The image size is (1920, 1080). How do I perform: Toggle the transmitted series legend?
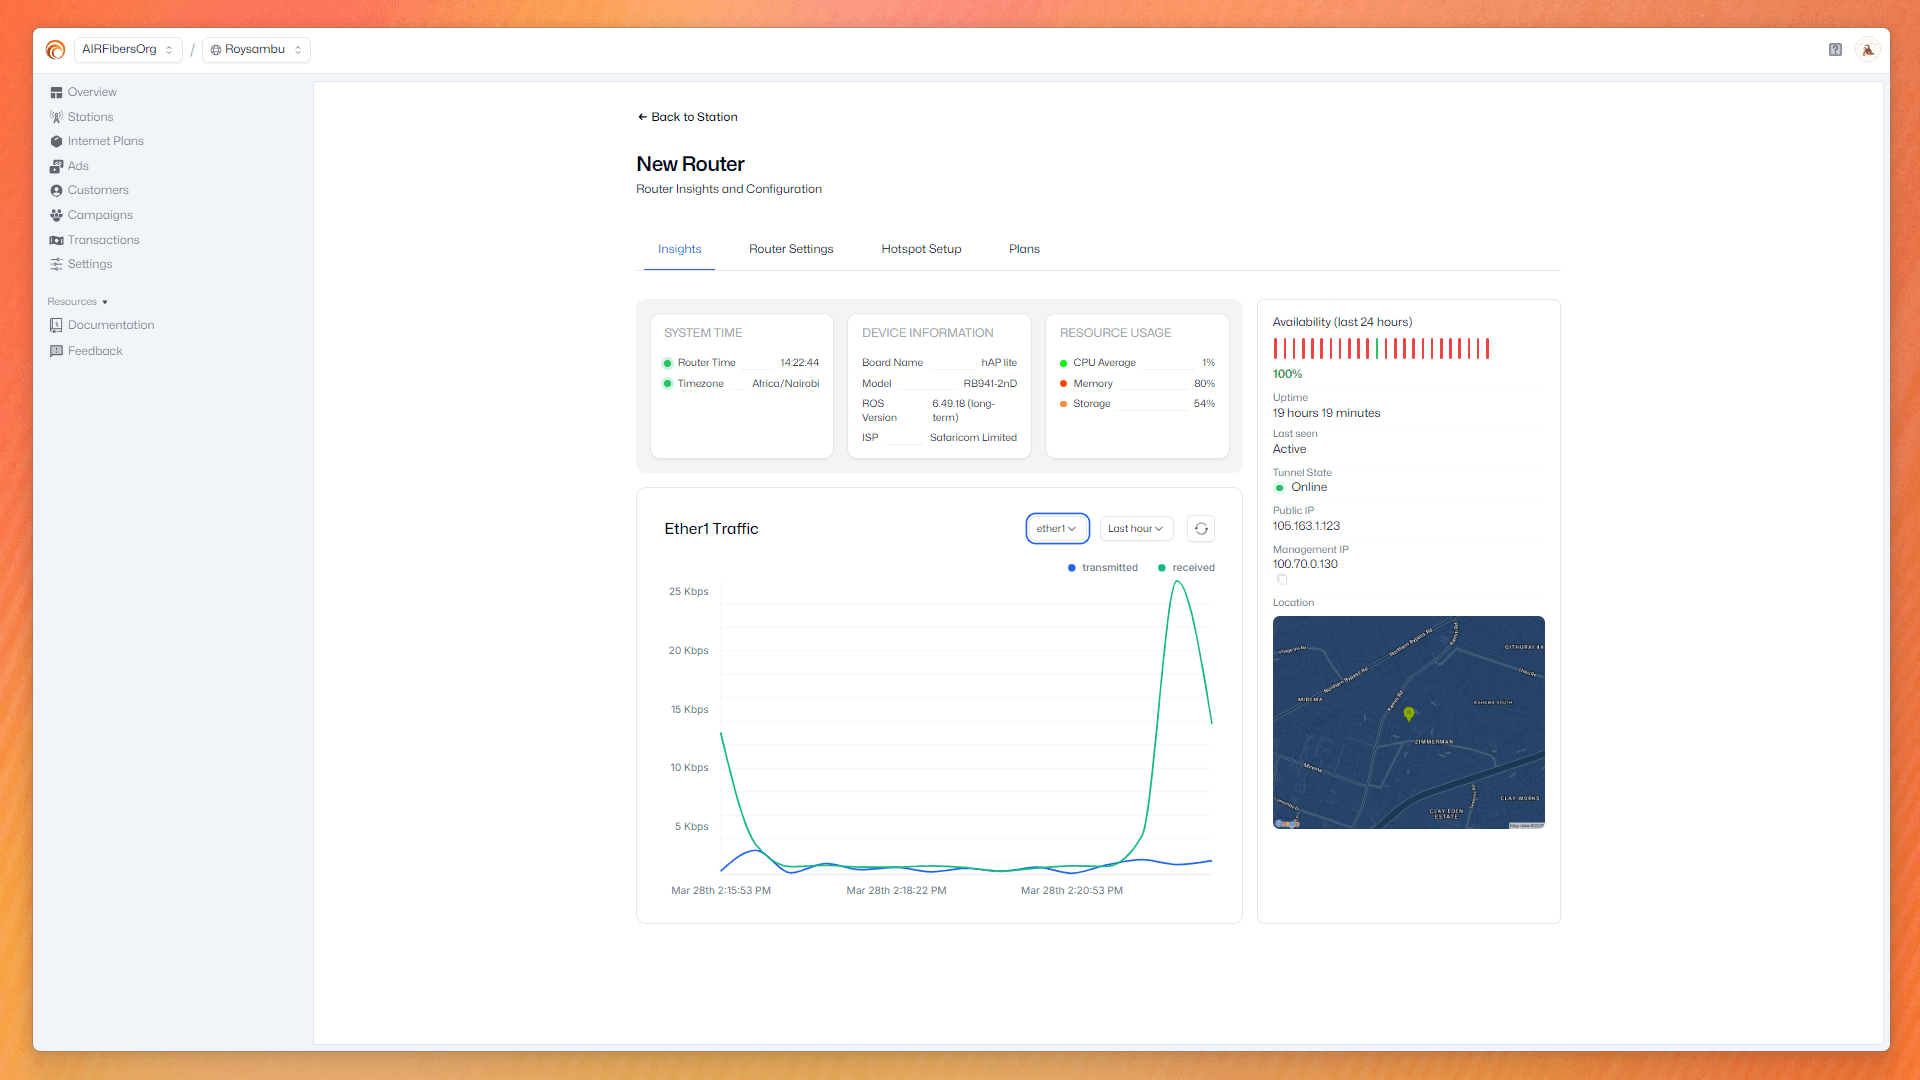tap(1102, 568)
